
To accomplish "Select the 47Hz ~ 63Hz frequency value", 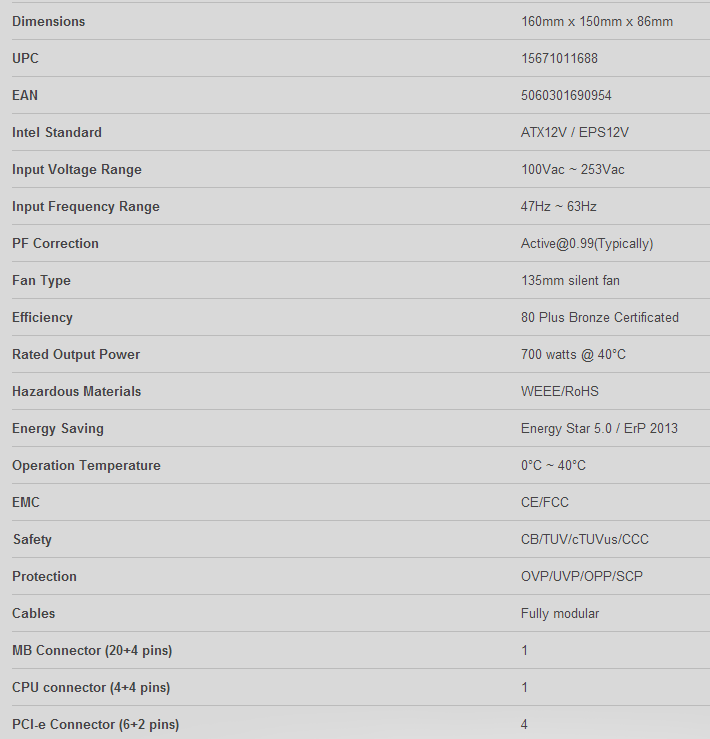I will click(558, 206).
